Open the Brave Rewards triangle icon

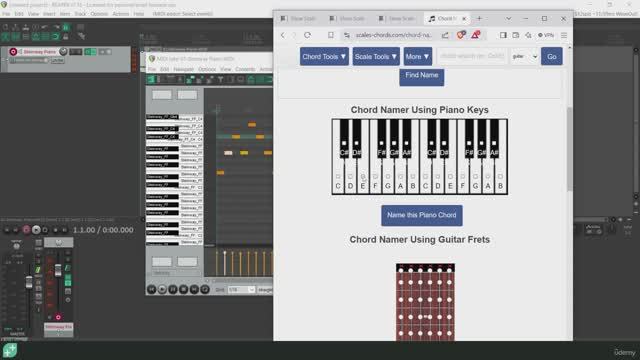click(476, 35)
